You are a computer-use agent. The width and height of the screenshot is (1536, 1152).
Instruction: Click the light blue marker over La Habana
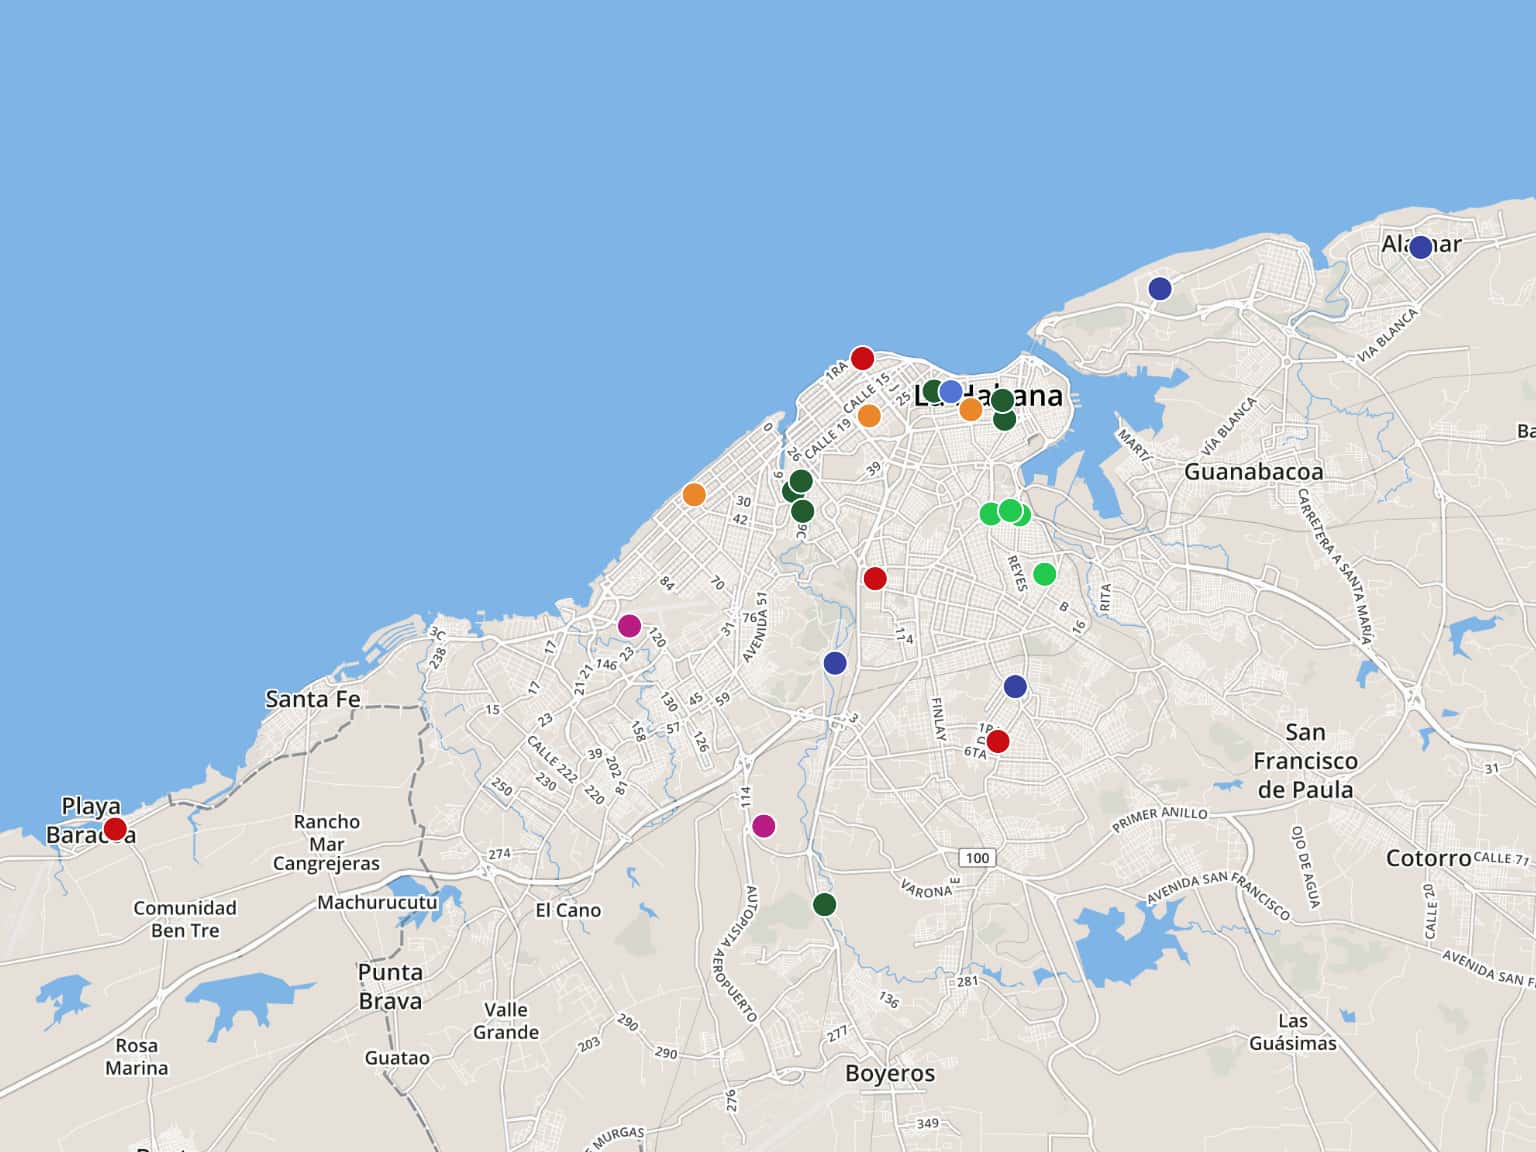coord(951,391)
